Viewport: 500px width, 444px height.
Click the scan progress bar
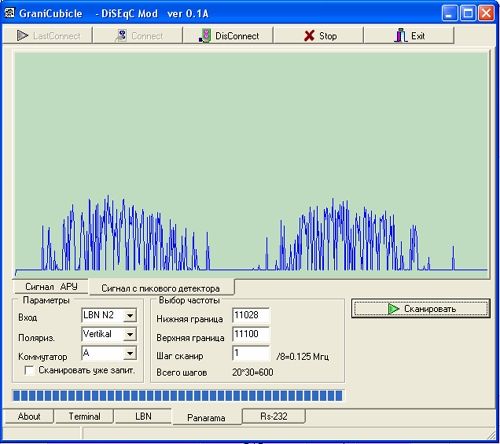178,396
